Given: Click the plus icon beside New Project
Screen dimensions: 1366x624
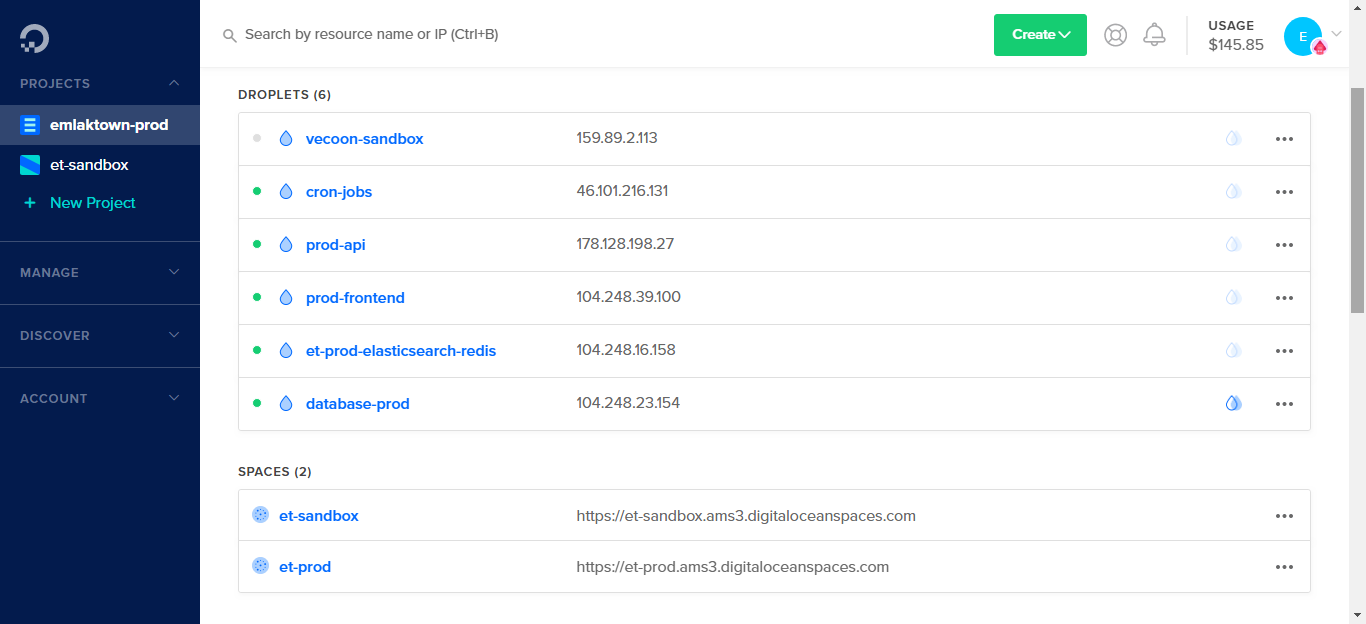Looking at the screenshot, I should (x=30, y=203).
